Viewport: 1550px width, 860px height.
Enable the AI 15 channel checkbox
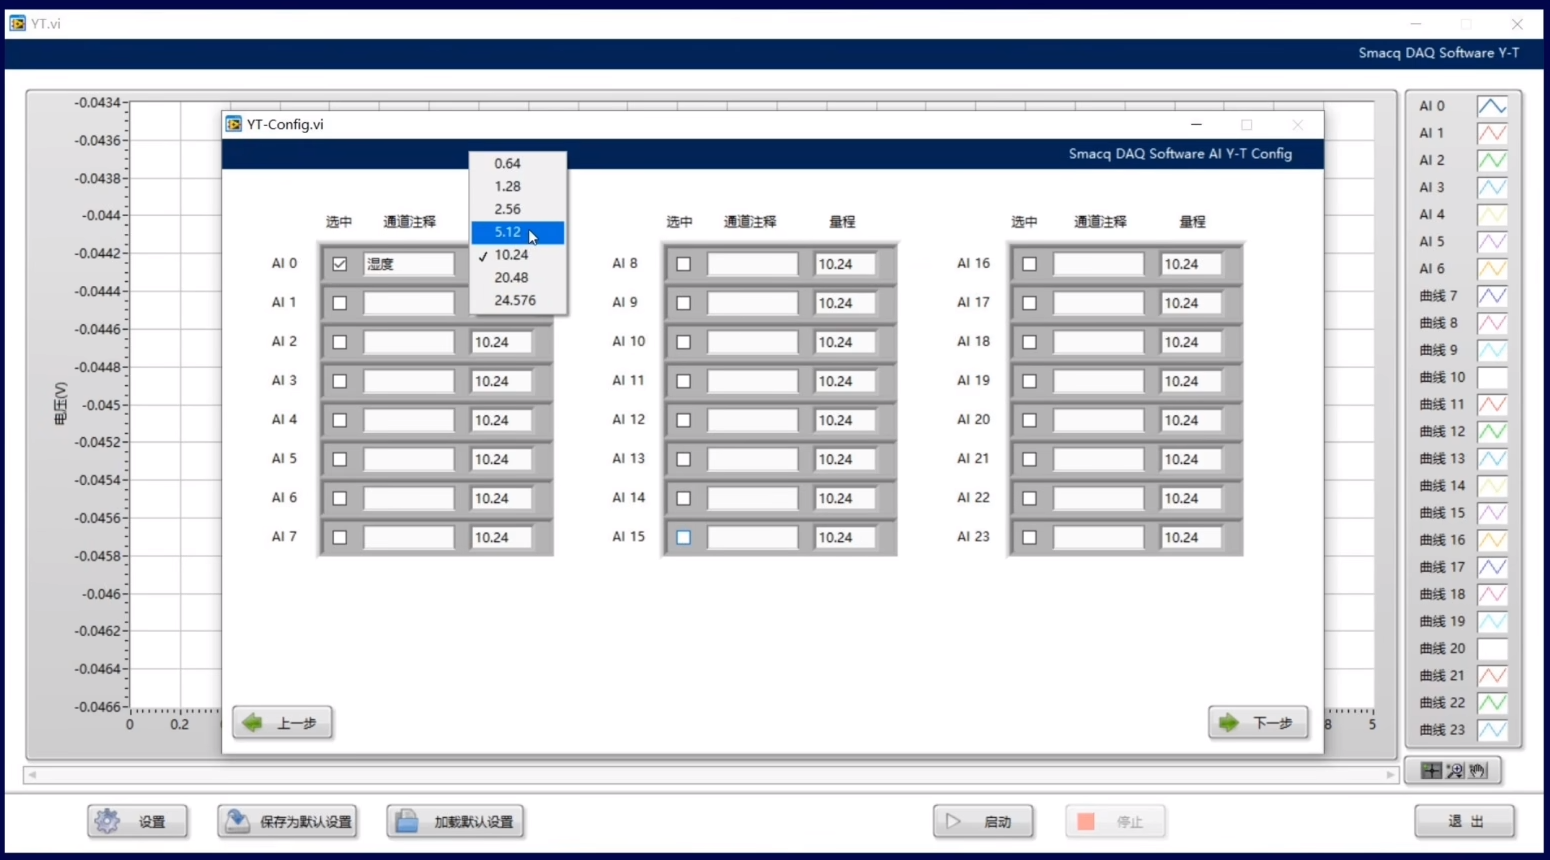(x=684, y=537)
